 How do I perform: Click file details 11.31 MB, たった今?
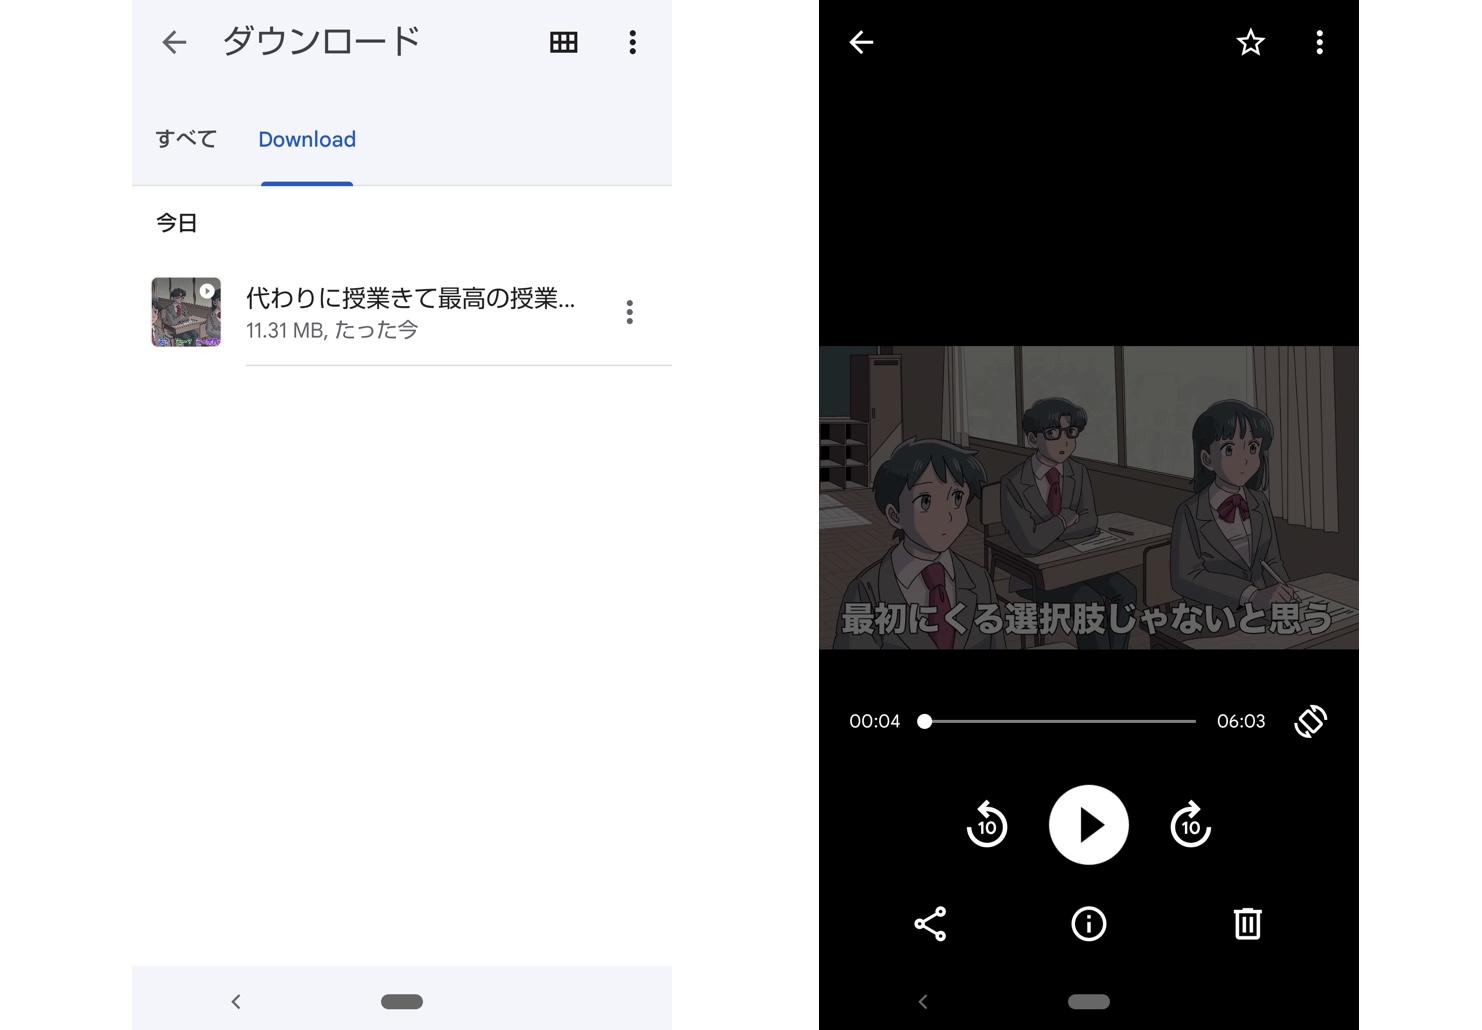tap(332, 330)
